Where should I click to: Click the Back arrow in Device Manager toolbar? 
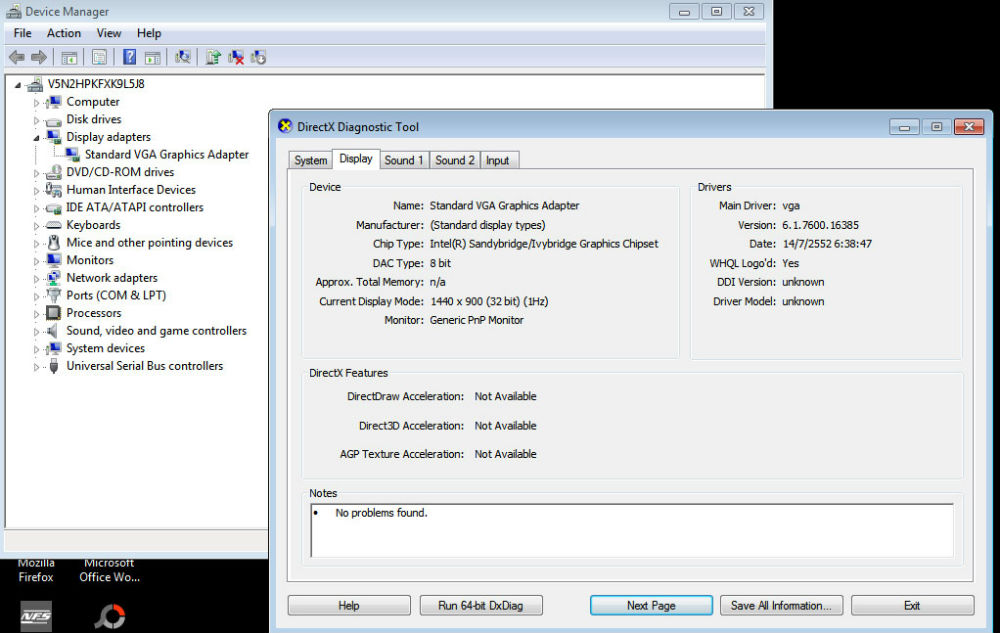click(17, 58)
